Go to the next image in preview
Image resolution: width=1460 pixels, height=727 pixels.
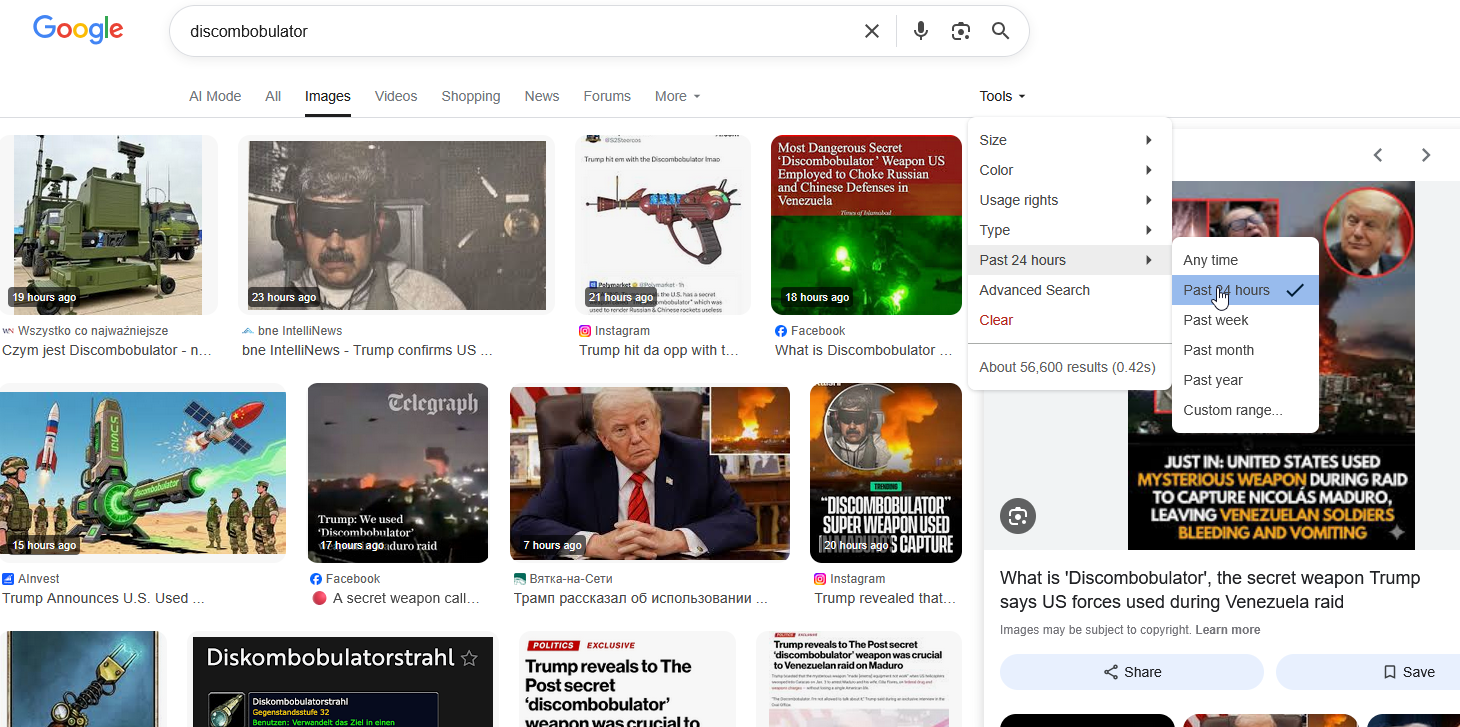(1426, 155)
